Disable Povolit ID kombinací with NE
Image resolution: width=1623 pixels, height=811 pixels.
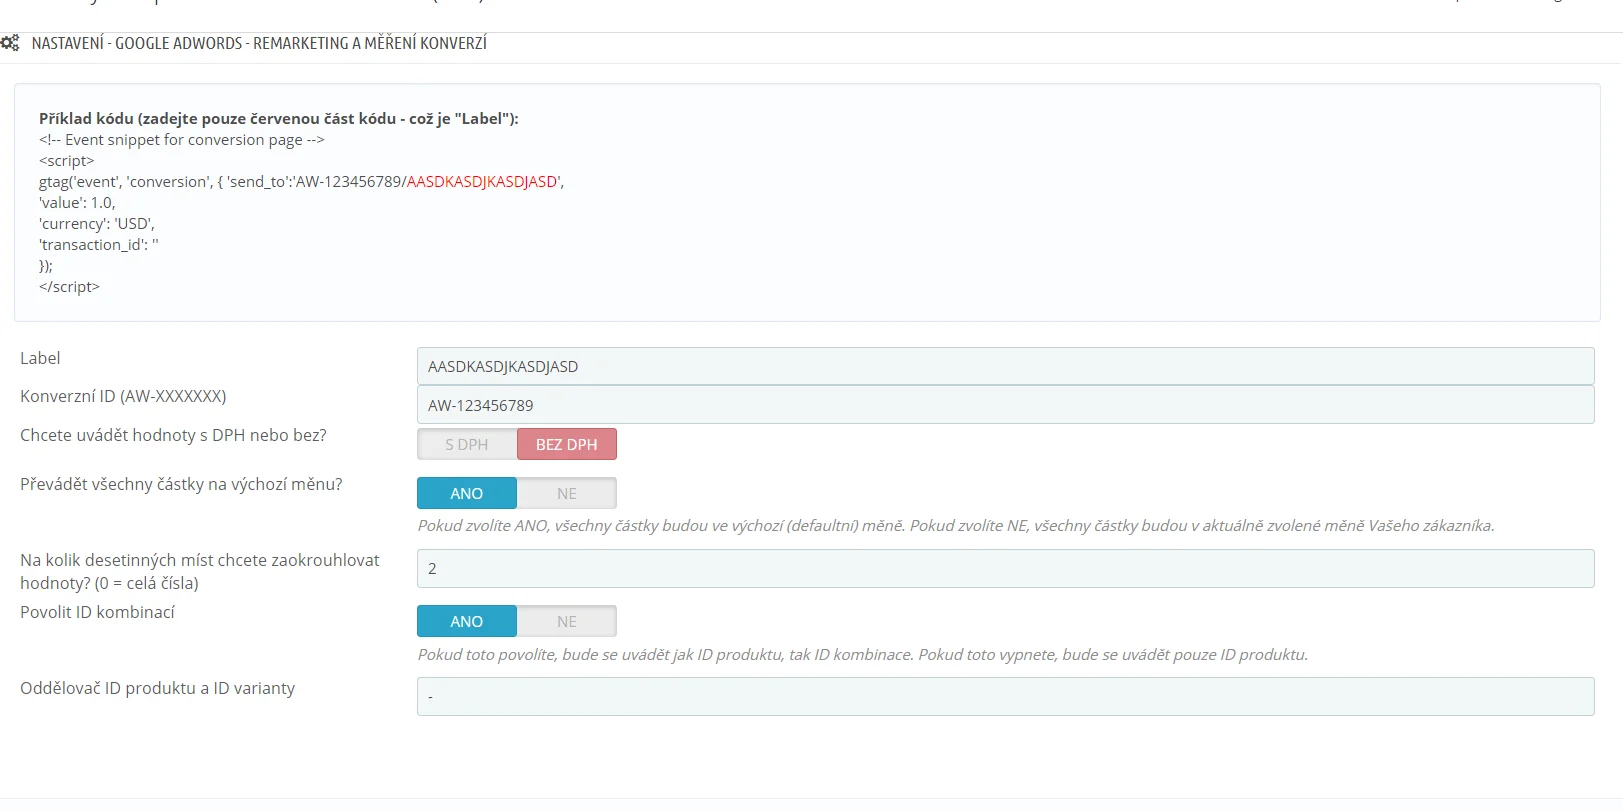(566, 621)
